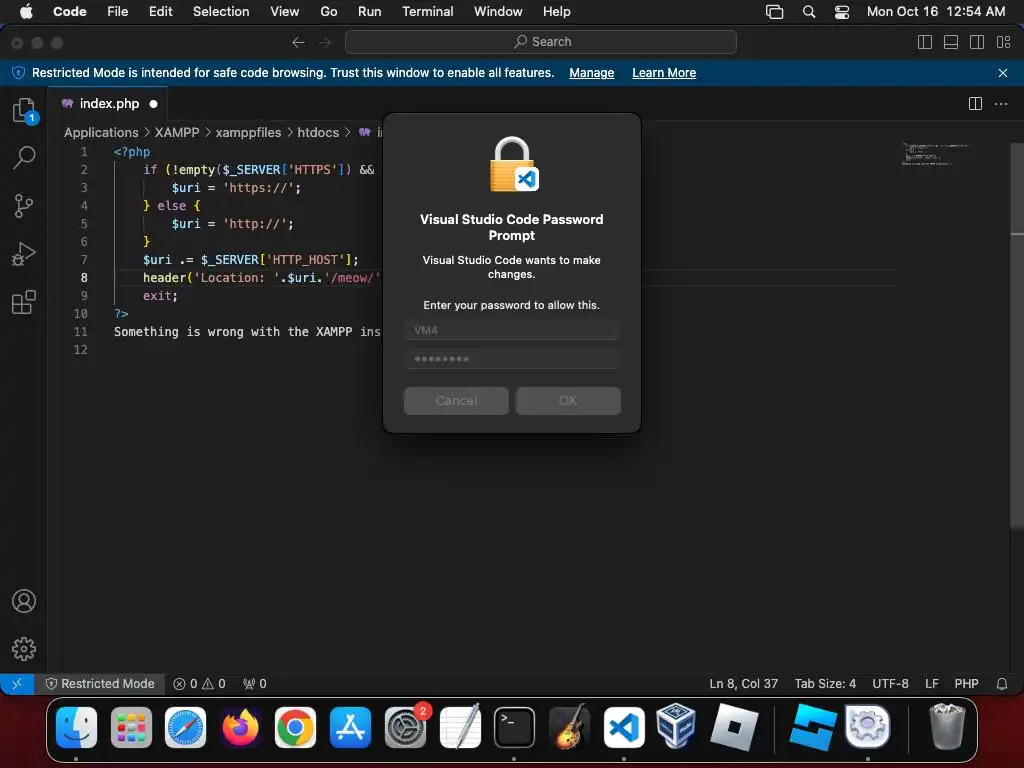Click OK in the password prompt
This screenshot has height=768, width=1024.
click(x=568, y=401)
